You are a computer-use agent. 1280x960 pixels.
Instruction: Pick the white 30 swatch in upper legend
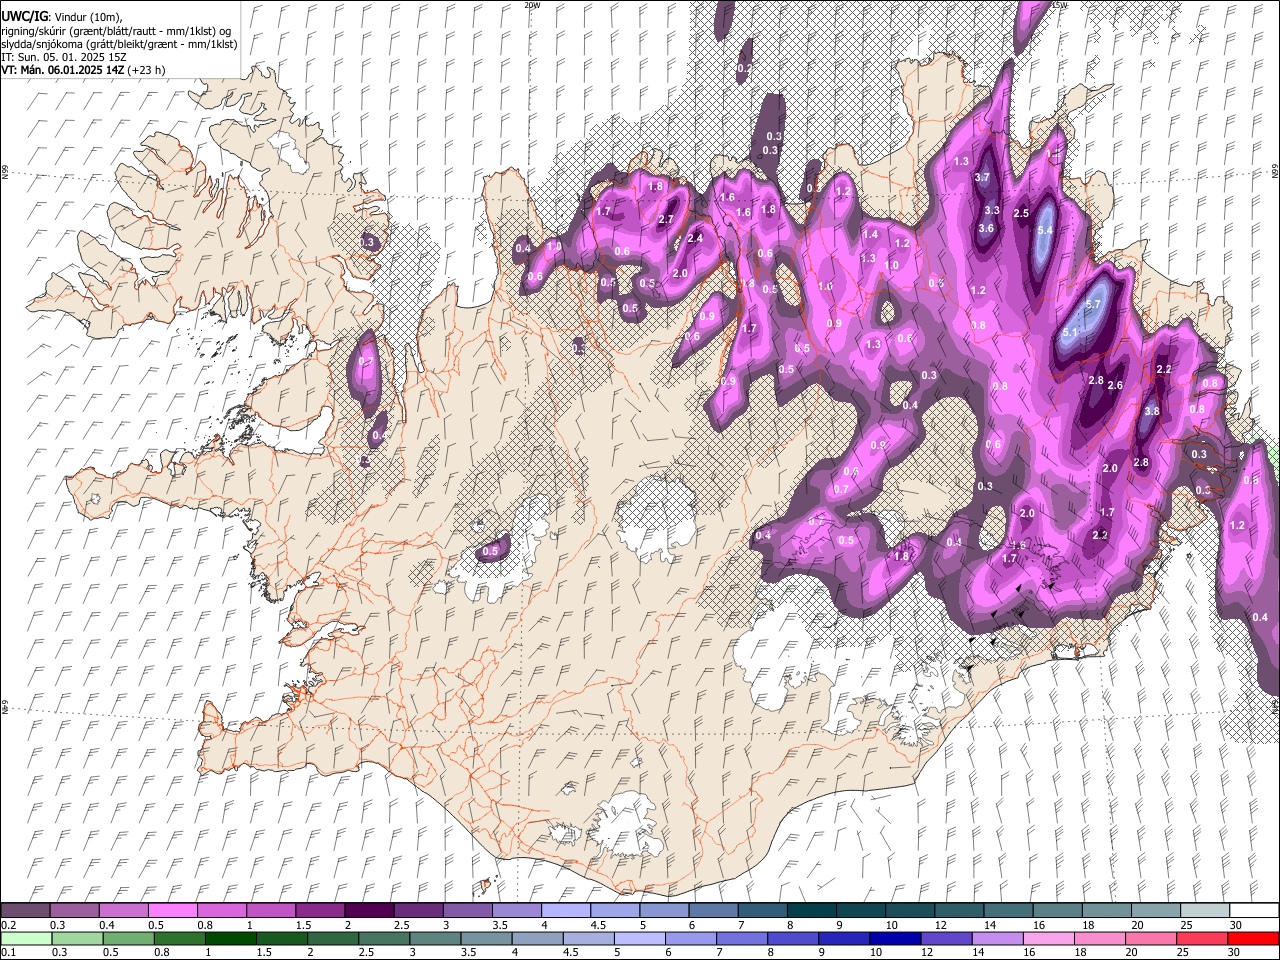point(1254,911)
